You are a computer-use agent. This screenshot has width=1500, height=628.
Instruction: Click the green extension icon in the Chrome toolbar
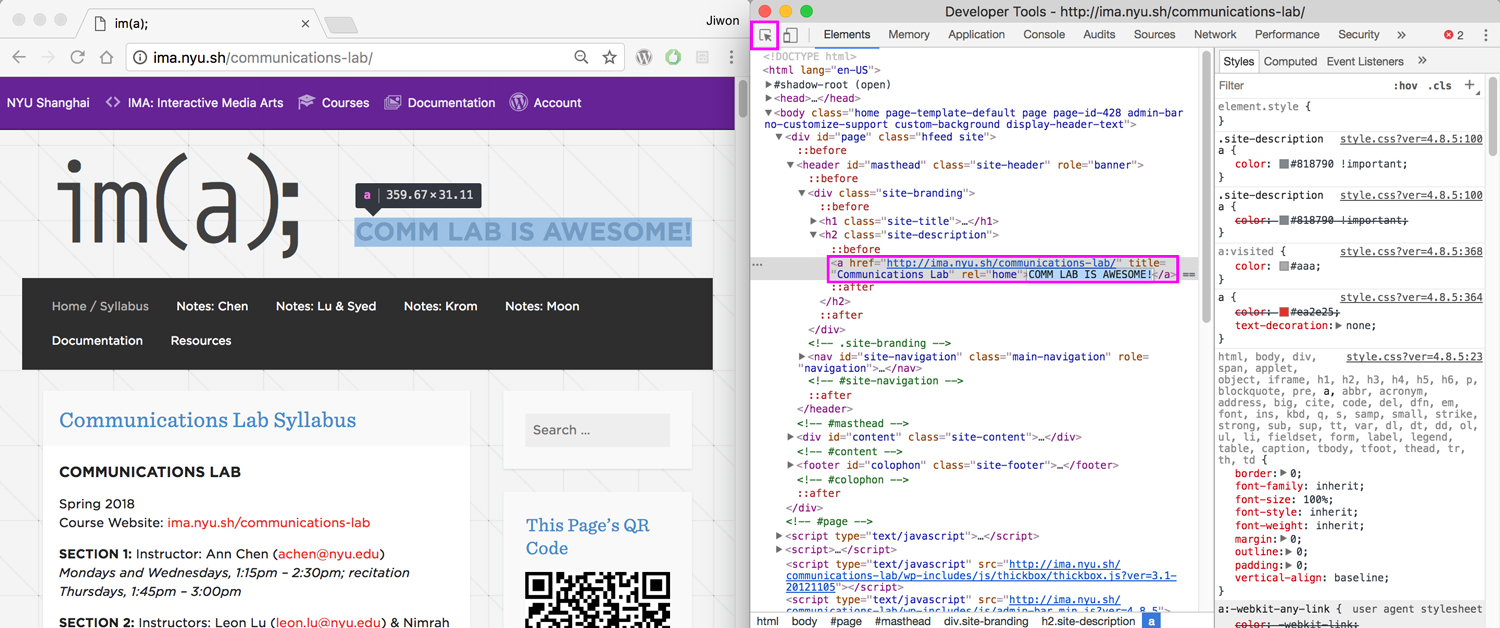[673, 58]
